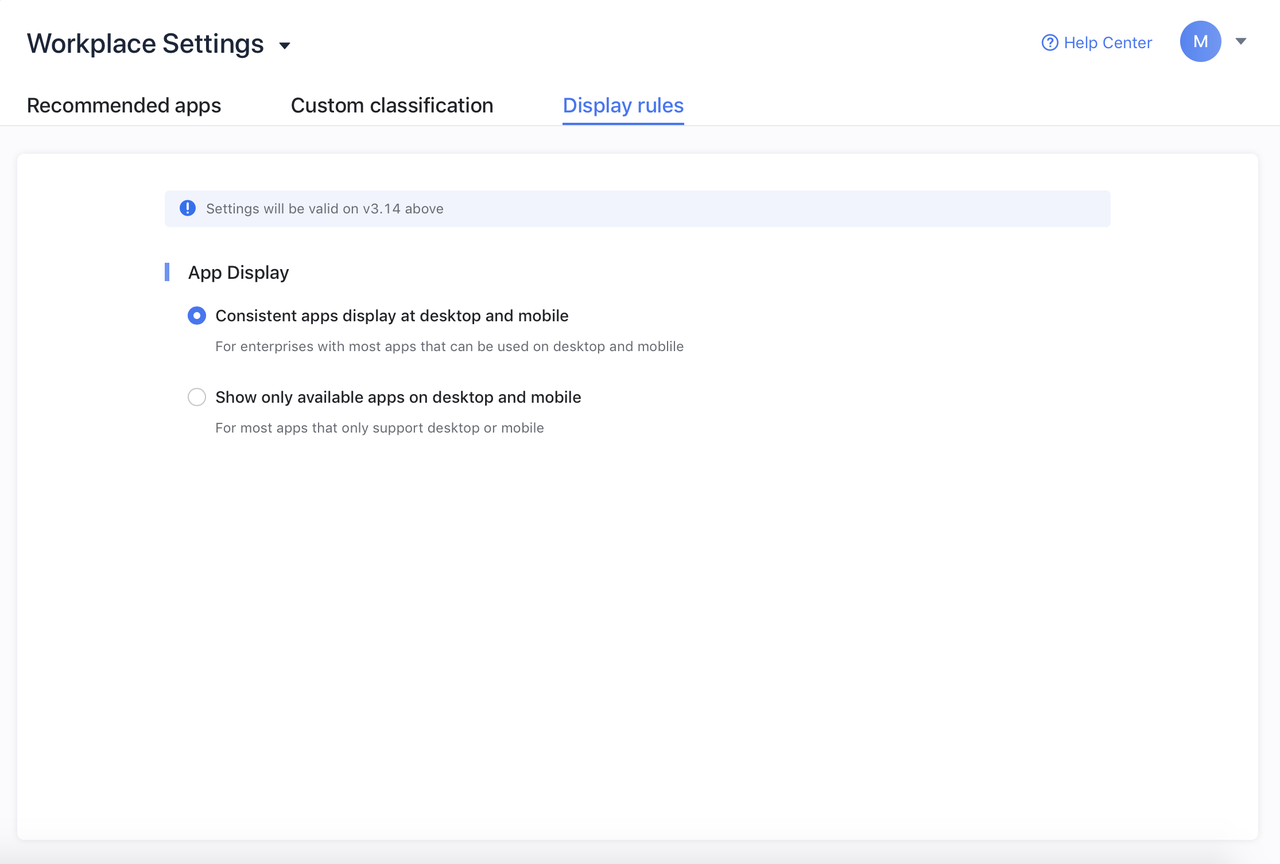Image resolution: width=1280 pixels, height=864 pixels.
Task: Open the Help Center link
Action: coord(1107,43)
